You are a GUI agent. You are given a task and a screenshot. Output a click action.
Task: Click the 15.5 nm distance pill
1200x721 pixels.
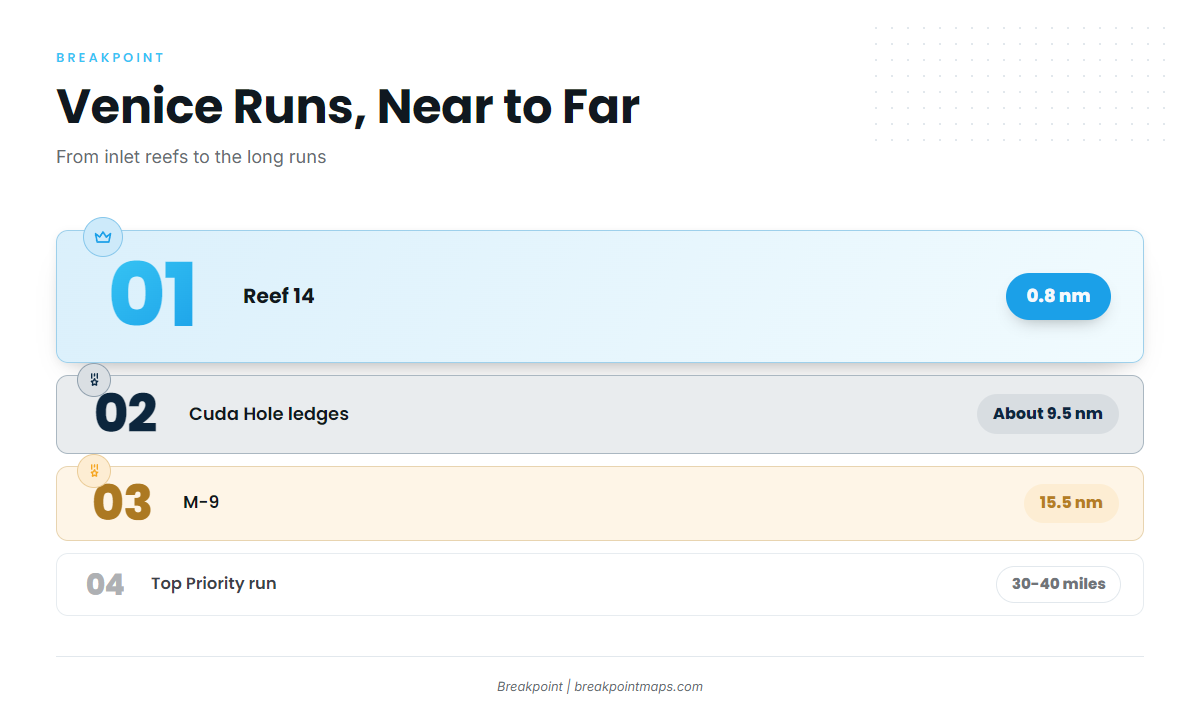click(x=1071, y=503)
